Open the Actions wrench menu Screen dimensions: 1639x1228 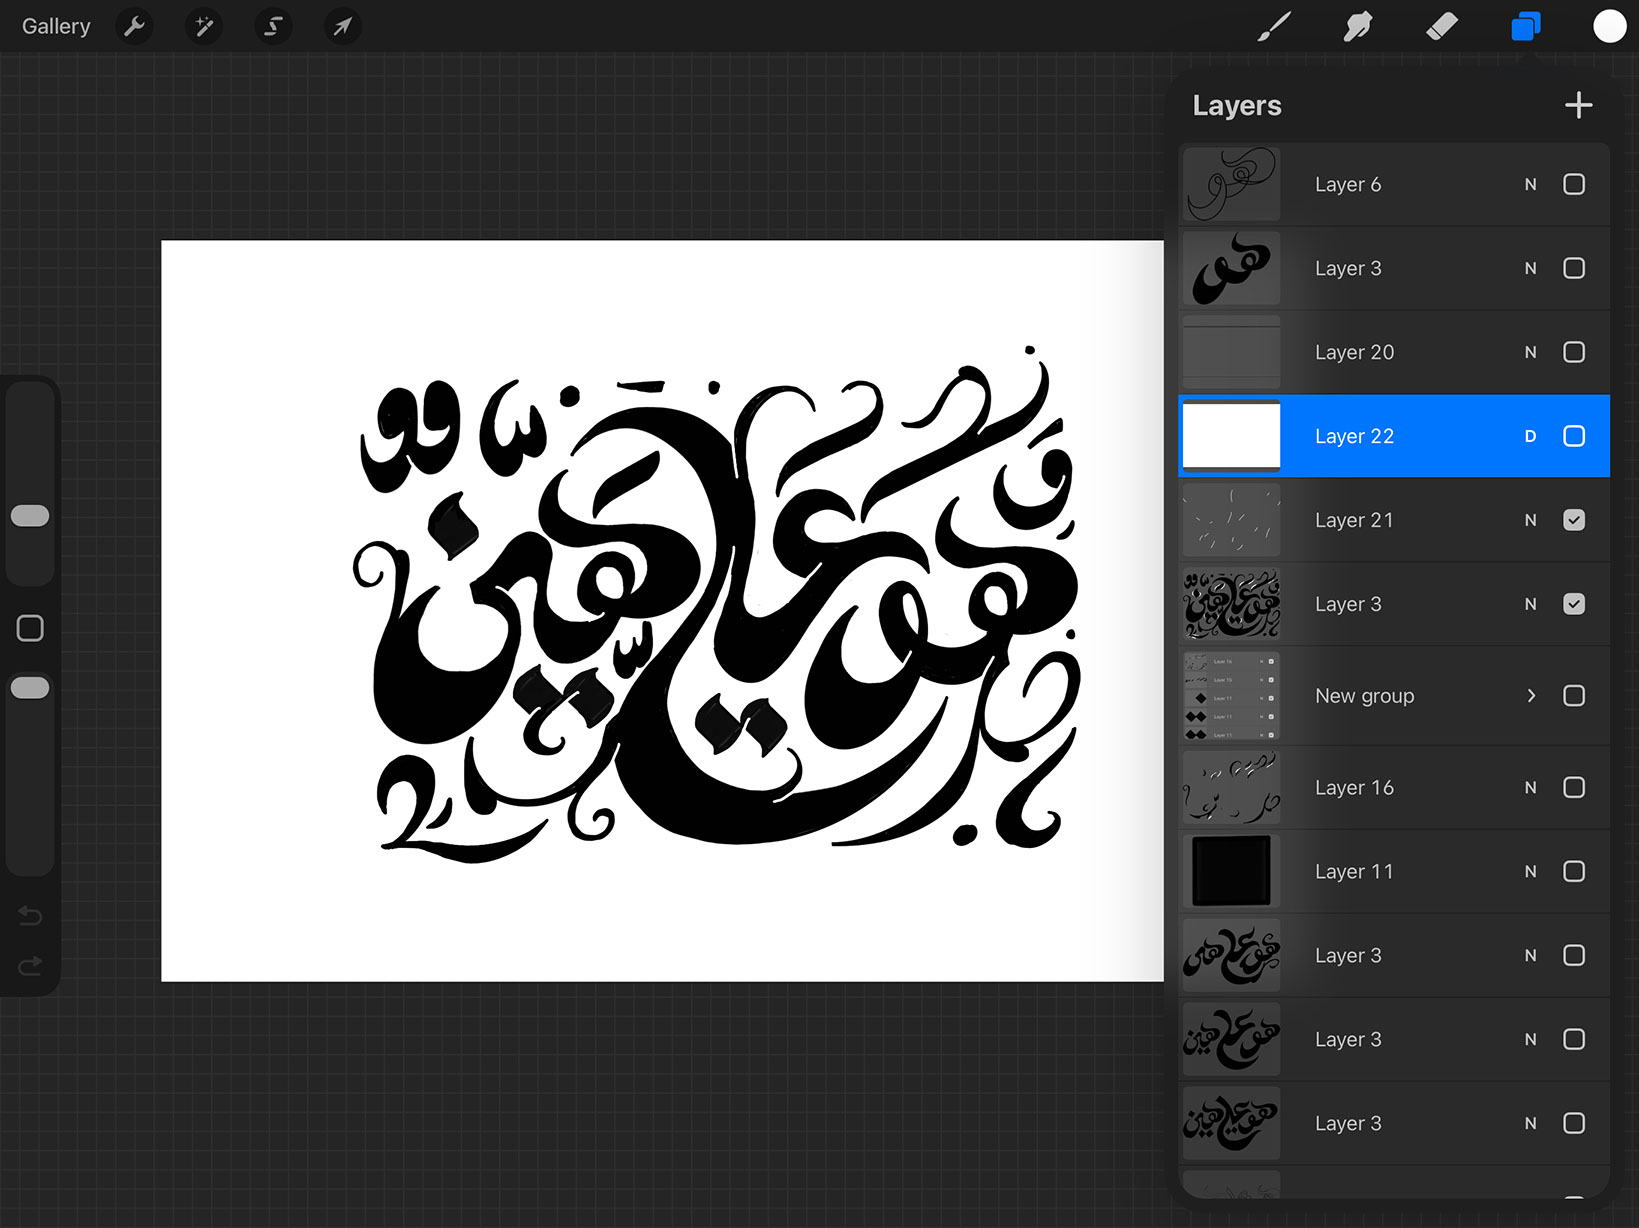point(134,26)
